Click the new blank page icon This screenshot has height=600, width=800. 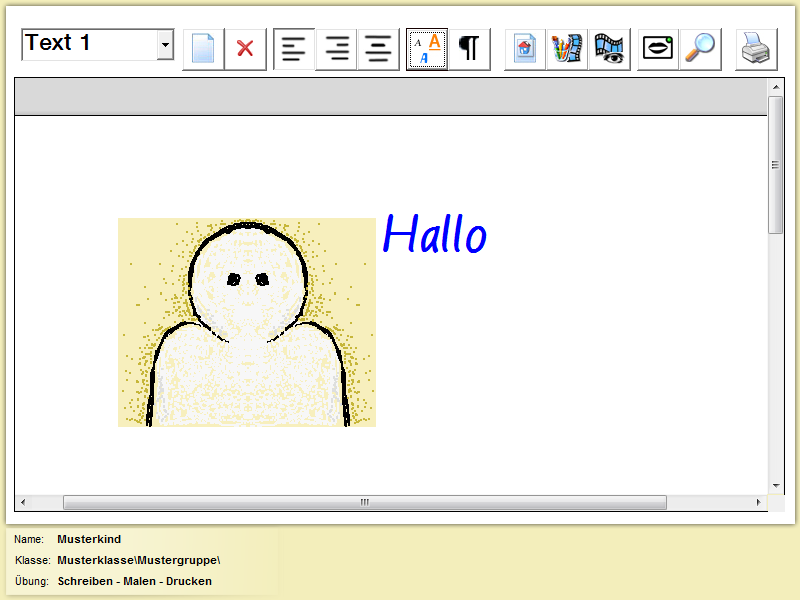[203, 48]
